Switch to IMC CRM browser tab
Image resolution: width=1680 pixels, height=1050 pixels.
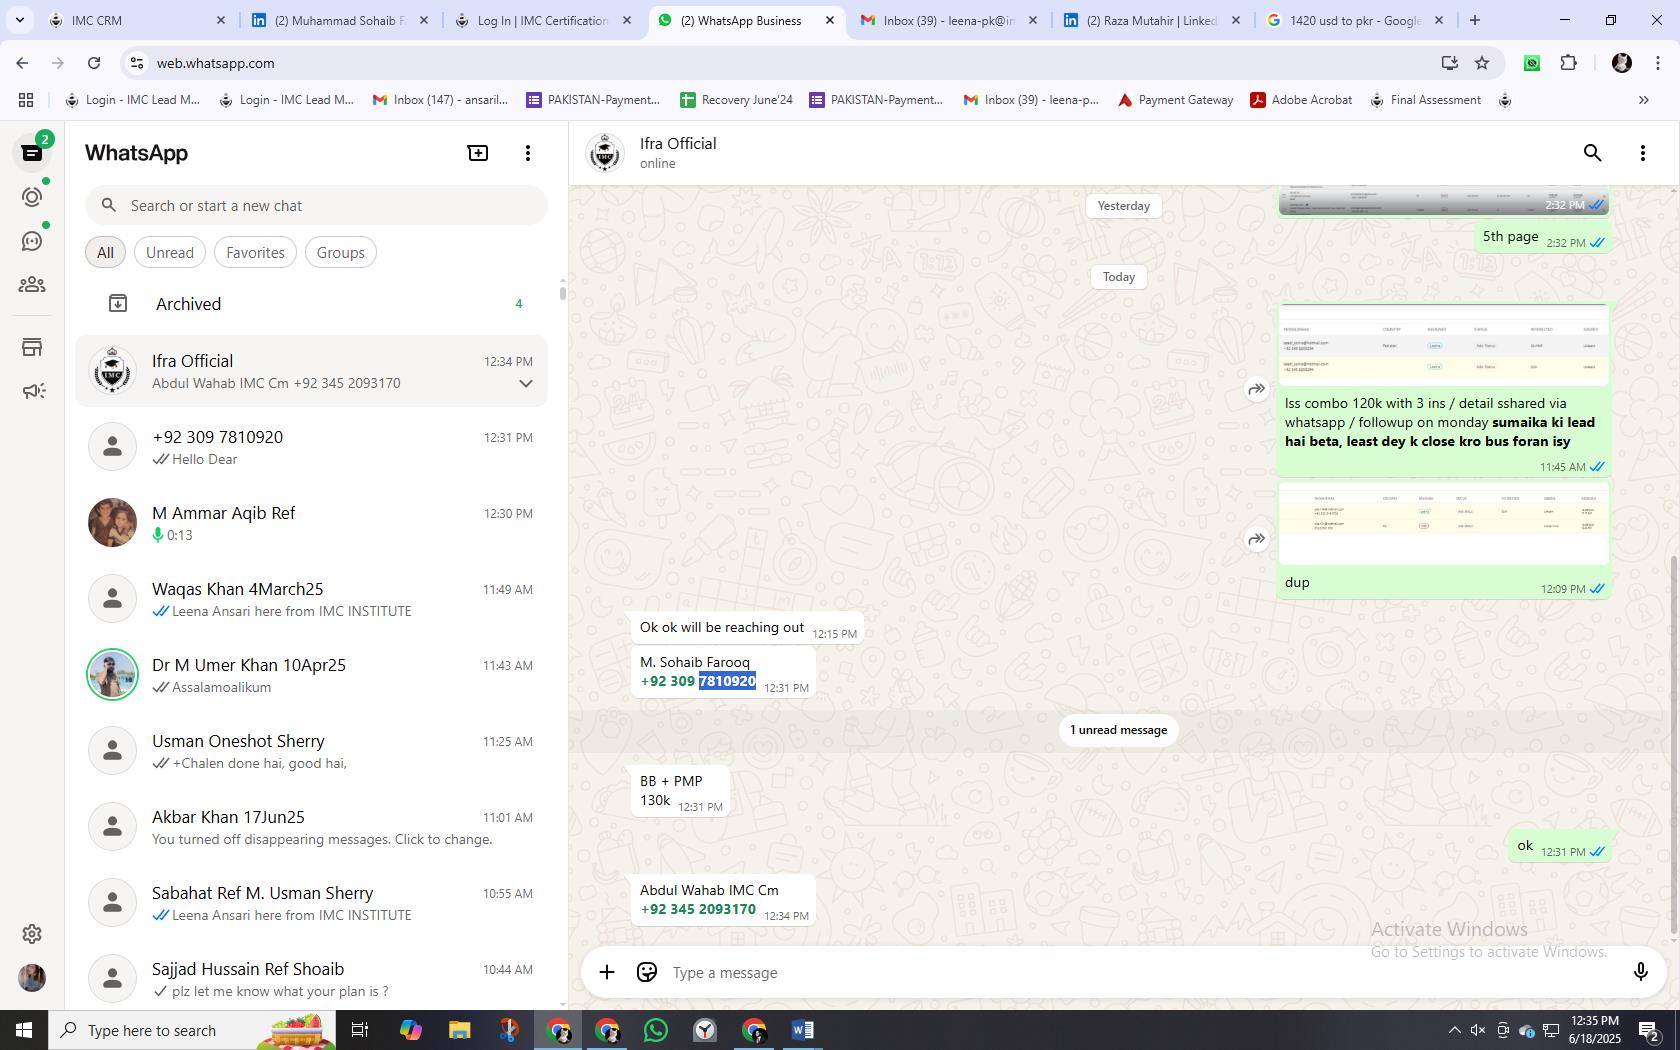coord(137,20)
